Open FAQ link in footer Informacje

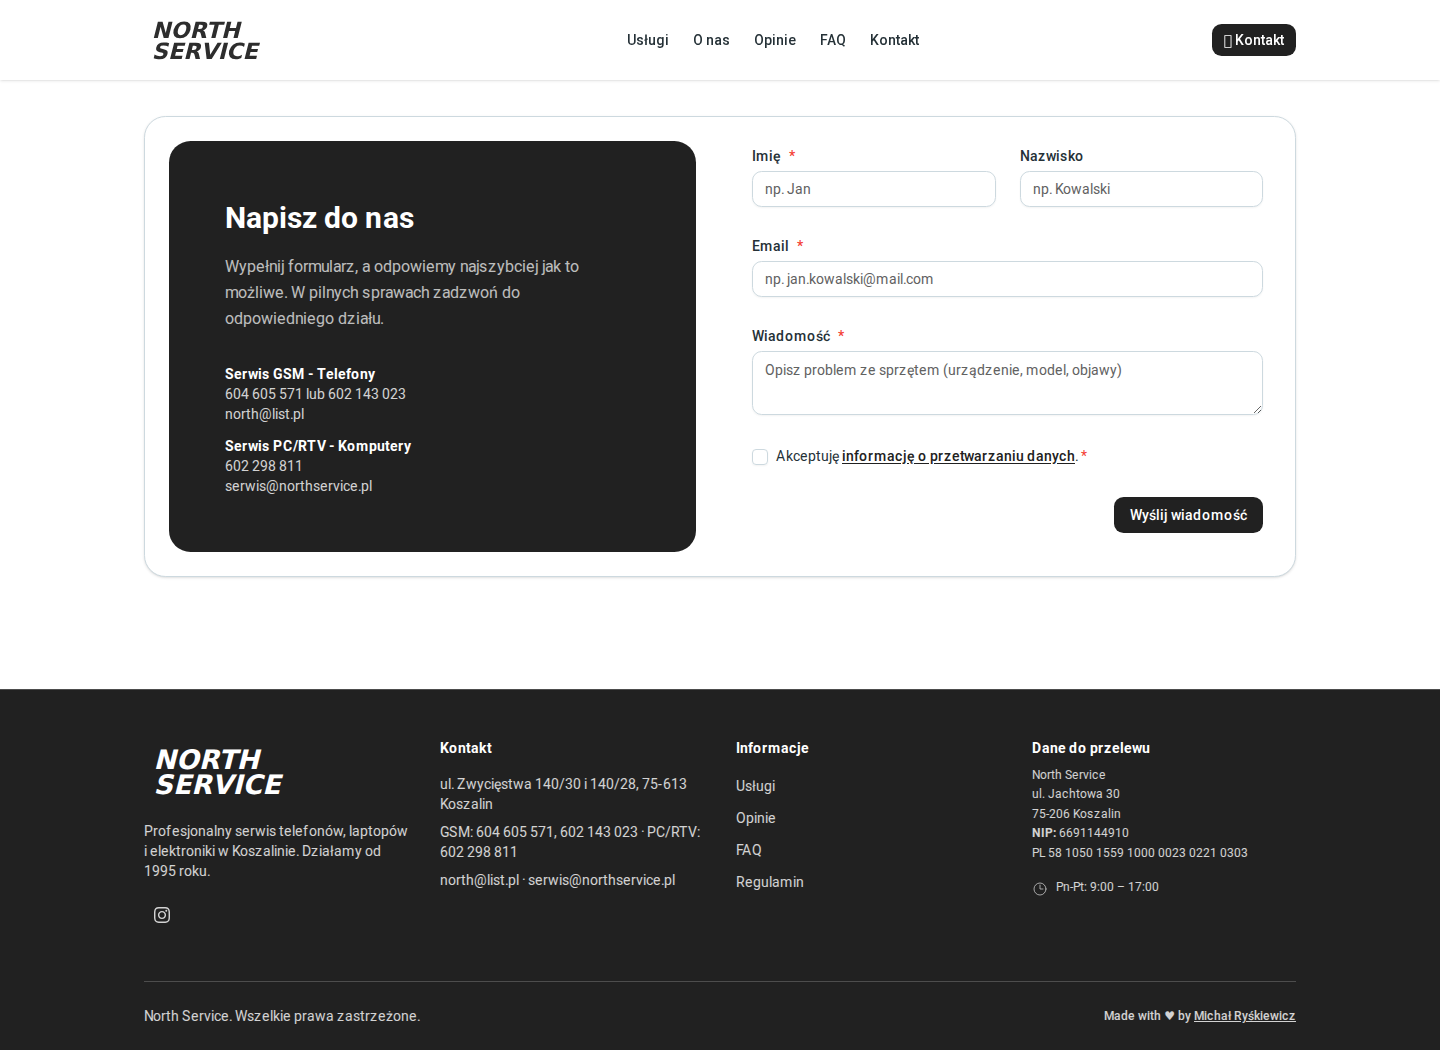coord(749,850)
